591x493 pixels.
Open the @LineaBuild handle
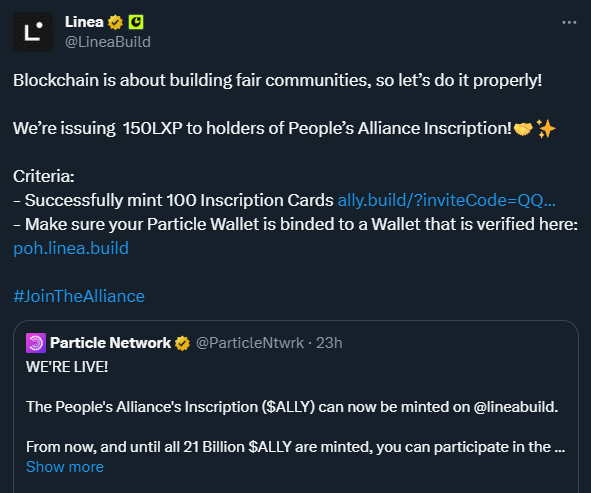(x=108, y=42)
